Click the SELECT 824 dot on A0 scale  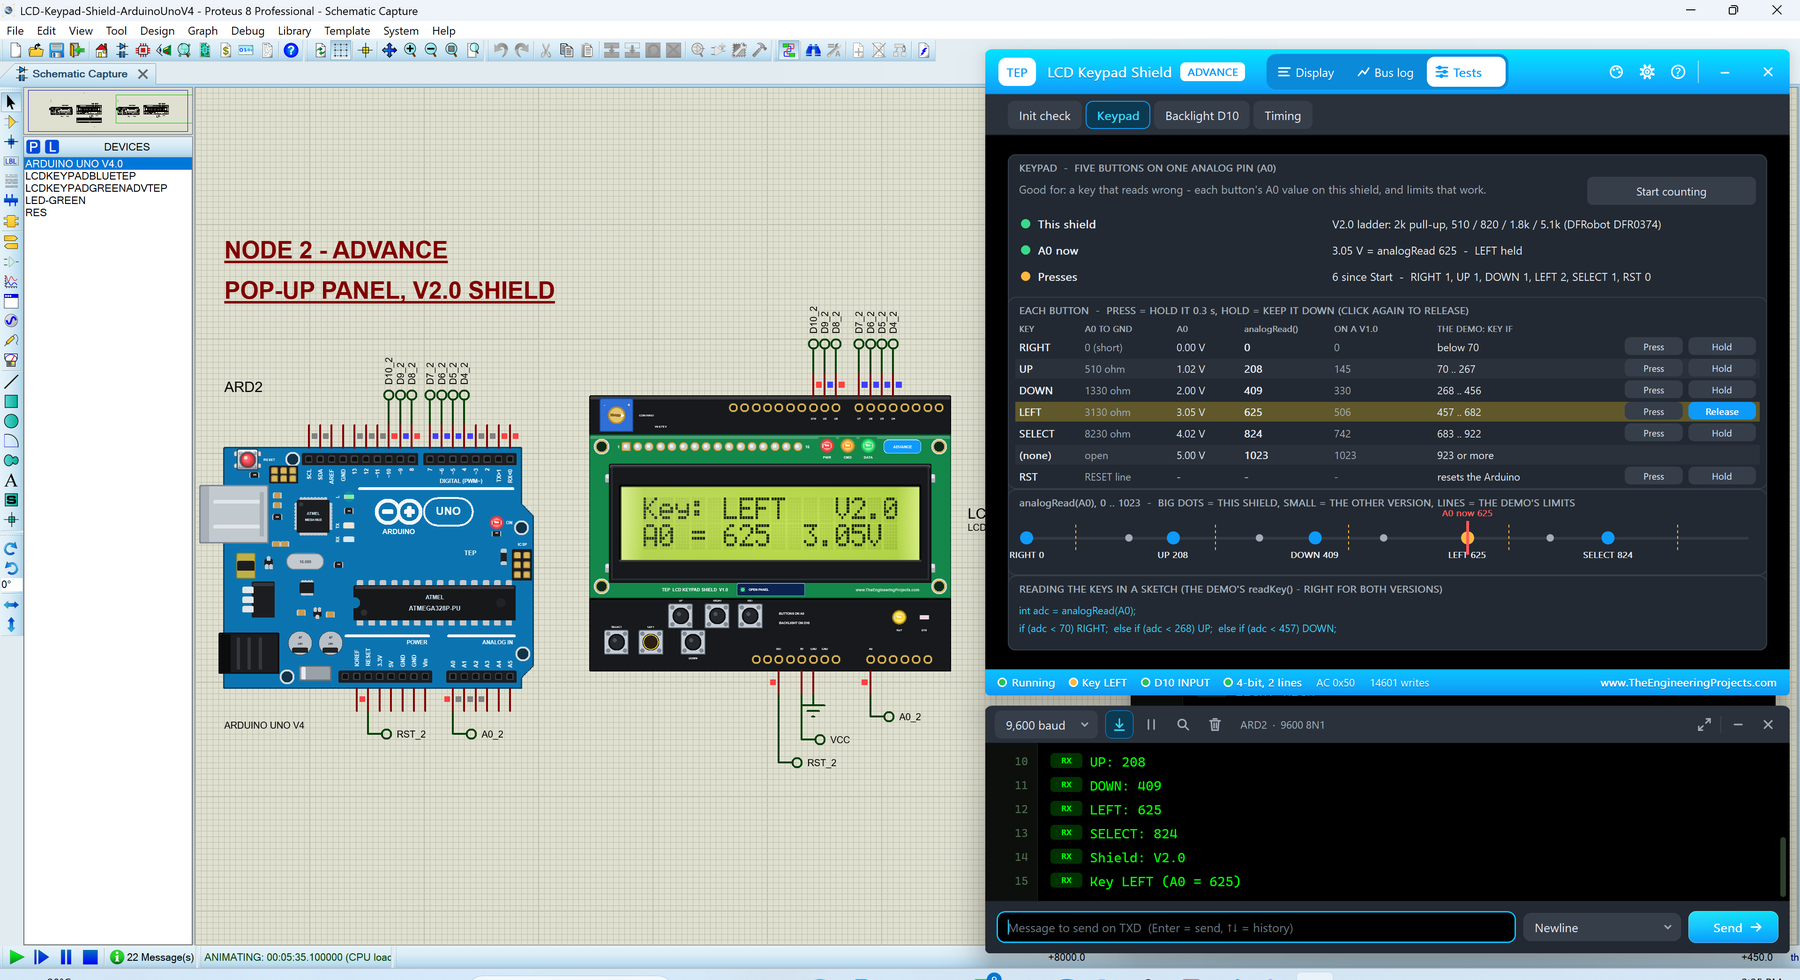click(x=1607, y=538)
